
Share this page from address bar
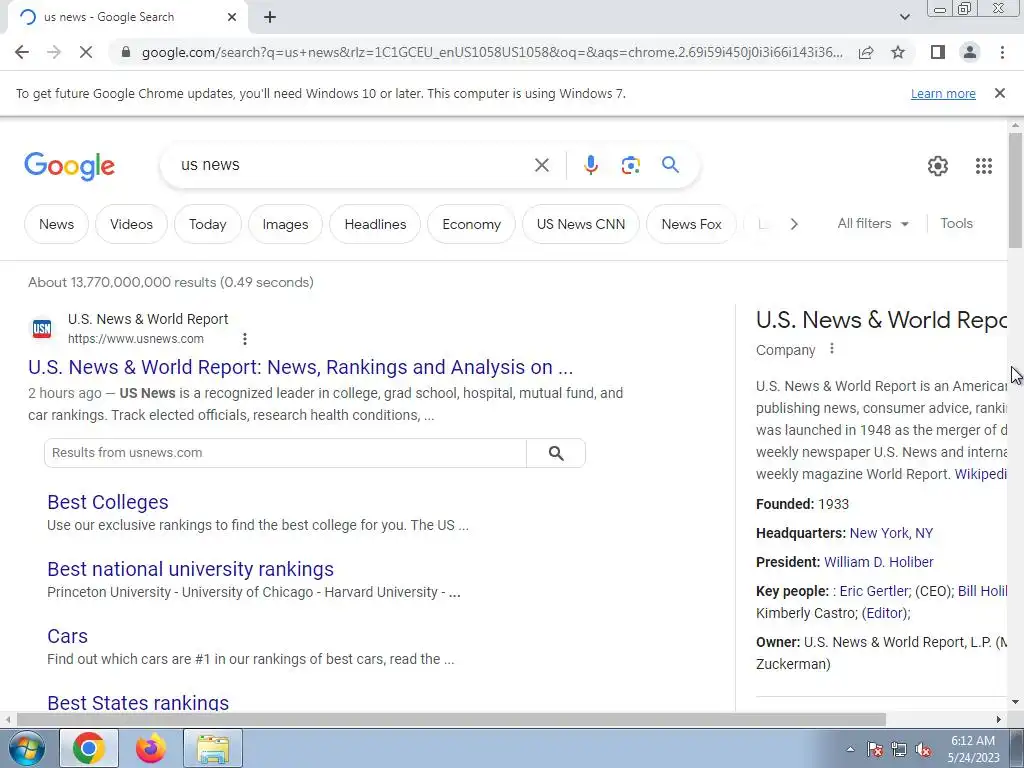[x=866, y=52]
